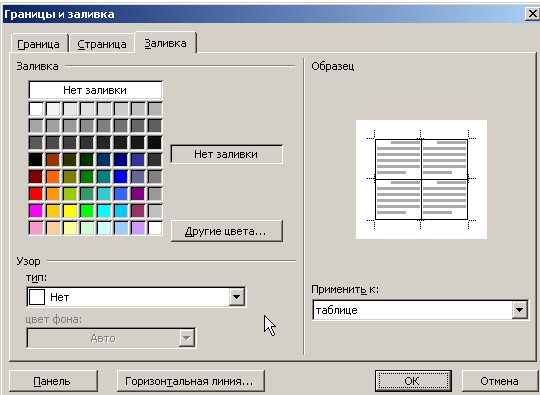The image size is (540, 395).
Task: Open the disabled 'цвет фона' Авто dropdown
Action: click(x=111, y=338)
